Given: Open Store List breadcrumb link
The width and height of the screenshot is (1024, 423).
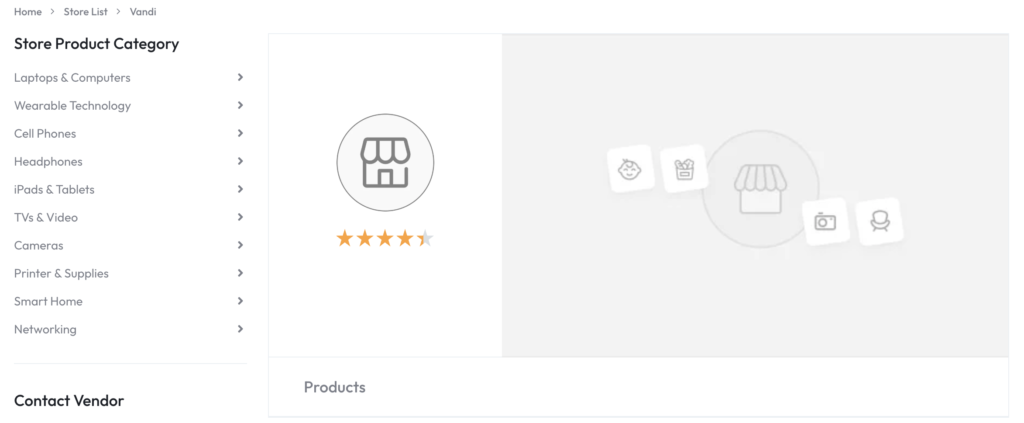Looking at the screenshot, I should coord(85,12).
